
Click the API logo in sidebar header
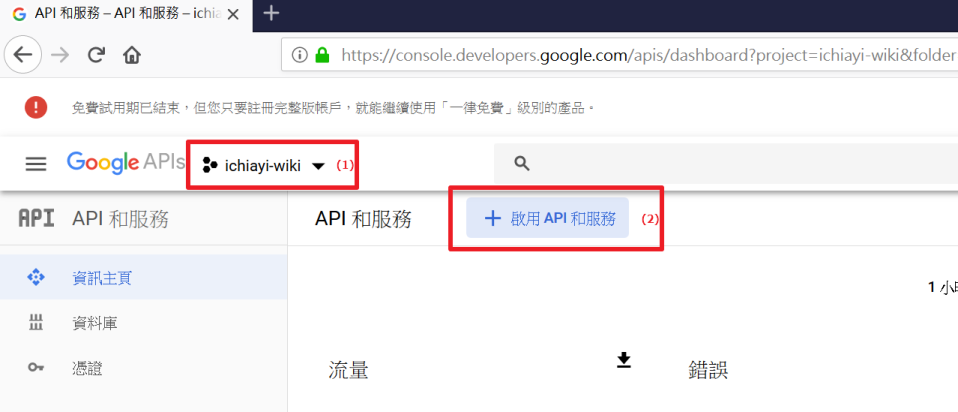click(36, 219)
